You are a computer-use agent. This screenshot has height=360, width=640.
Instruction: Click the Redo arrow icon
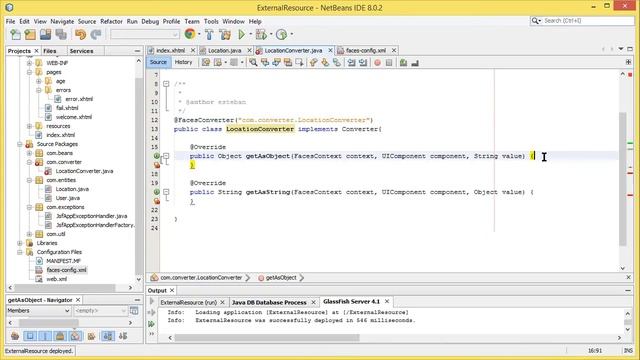pyautogui.click(x=96, y=35)
